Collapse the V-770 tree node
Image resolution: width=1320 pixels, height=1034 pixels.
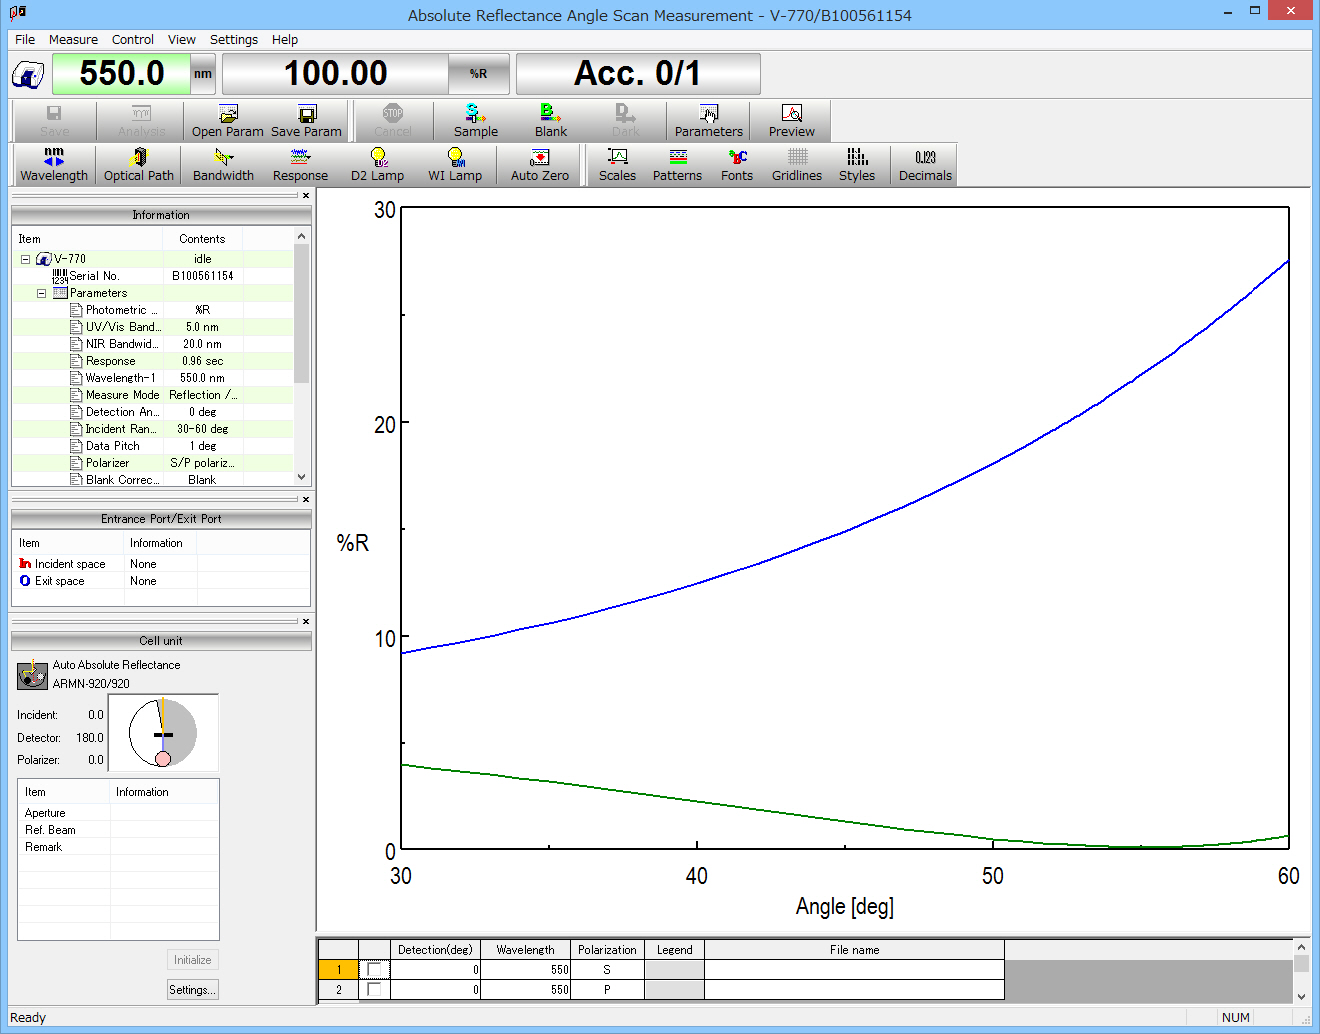click(x=24, y=258)
